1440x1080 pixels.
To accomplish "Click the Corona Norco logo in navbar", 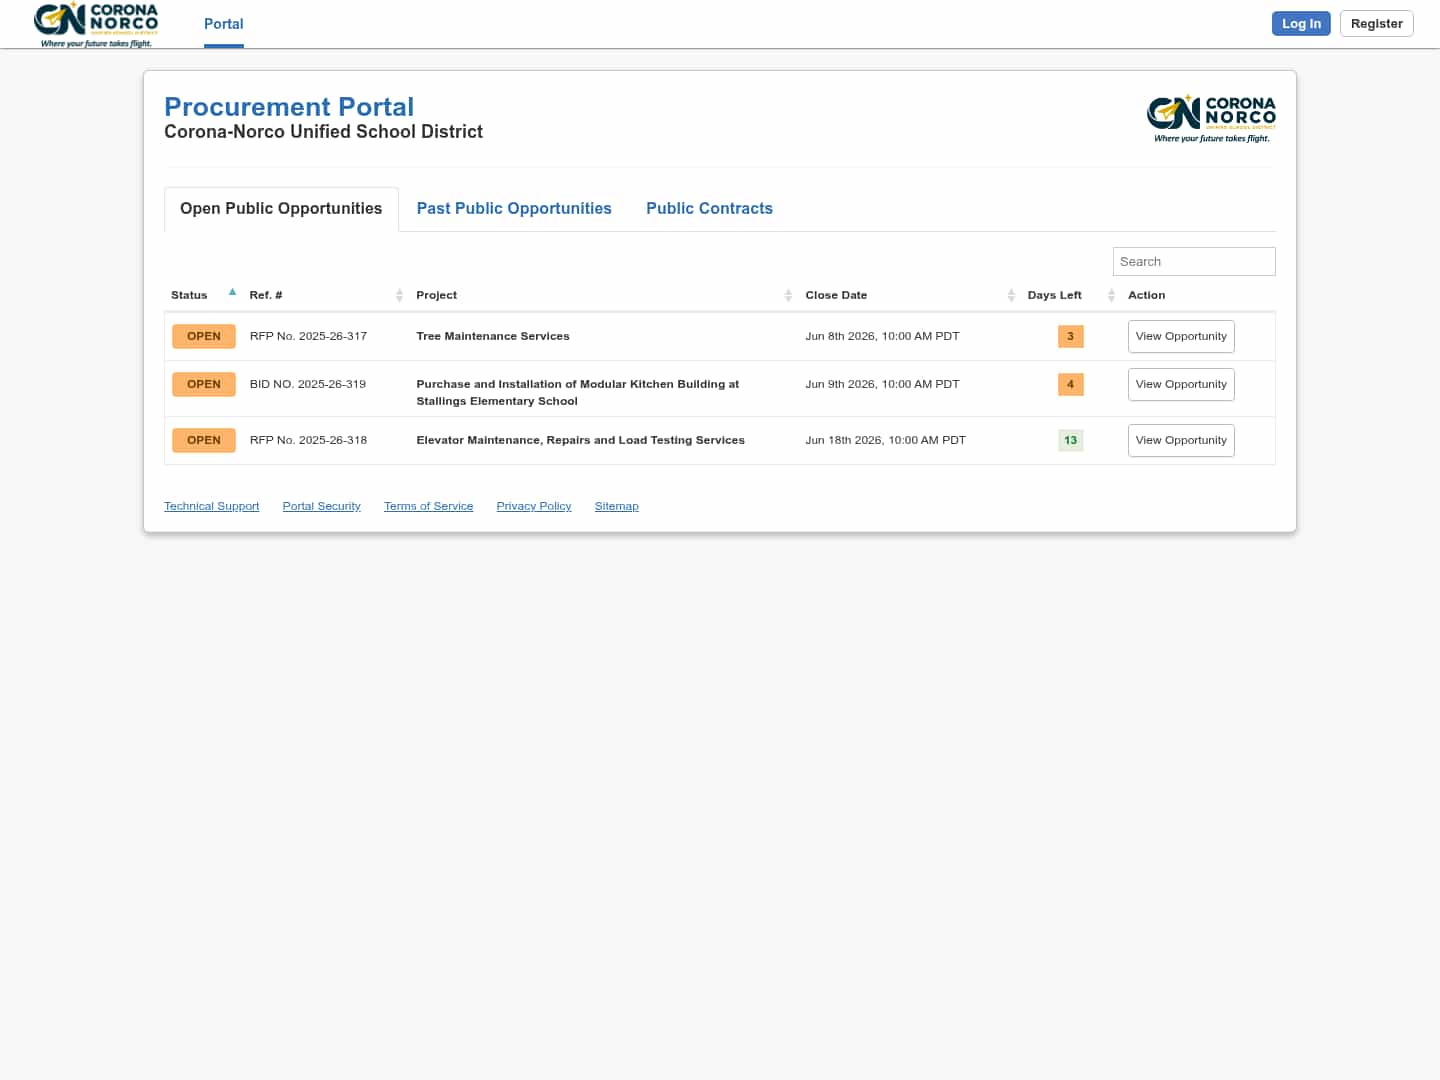I will (96, 25).
